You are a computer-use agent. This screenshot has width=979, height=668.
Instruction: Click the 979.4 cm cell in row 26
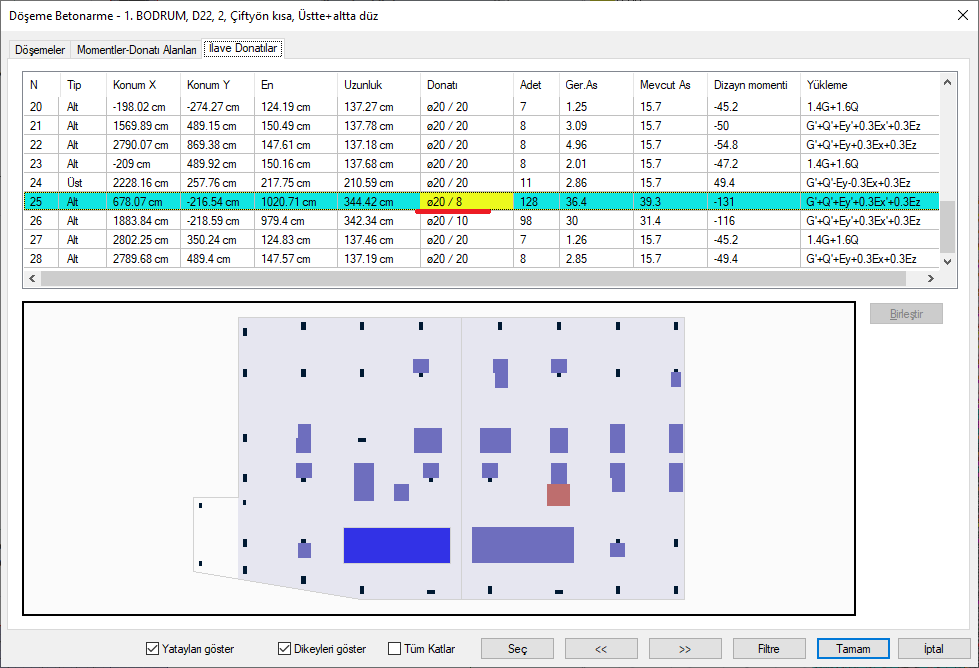(296, 220)
